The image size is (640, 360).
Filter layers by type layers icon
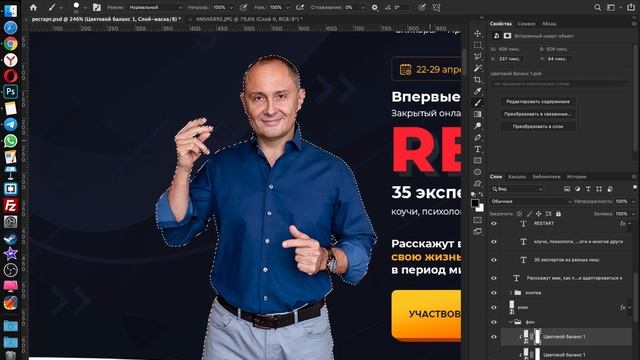point(588,189)
